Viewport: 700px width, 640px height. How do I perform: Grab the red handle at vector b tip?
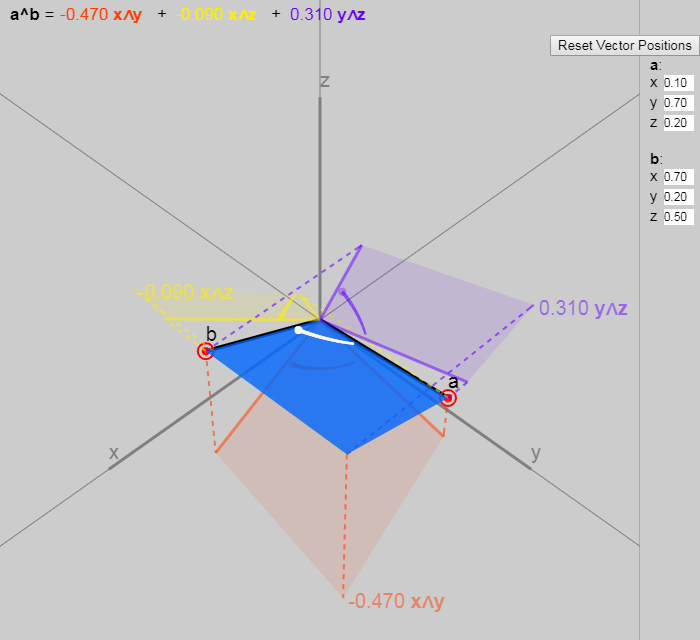click(x=205, y=351)
